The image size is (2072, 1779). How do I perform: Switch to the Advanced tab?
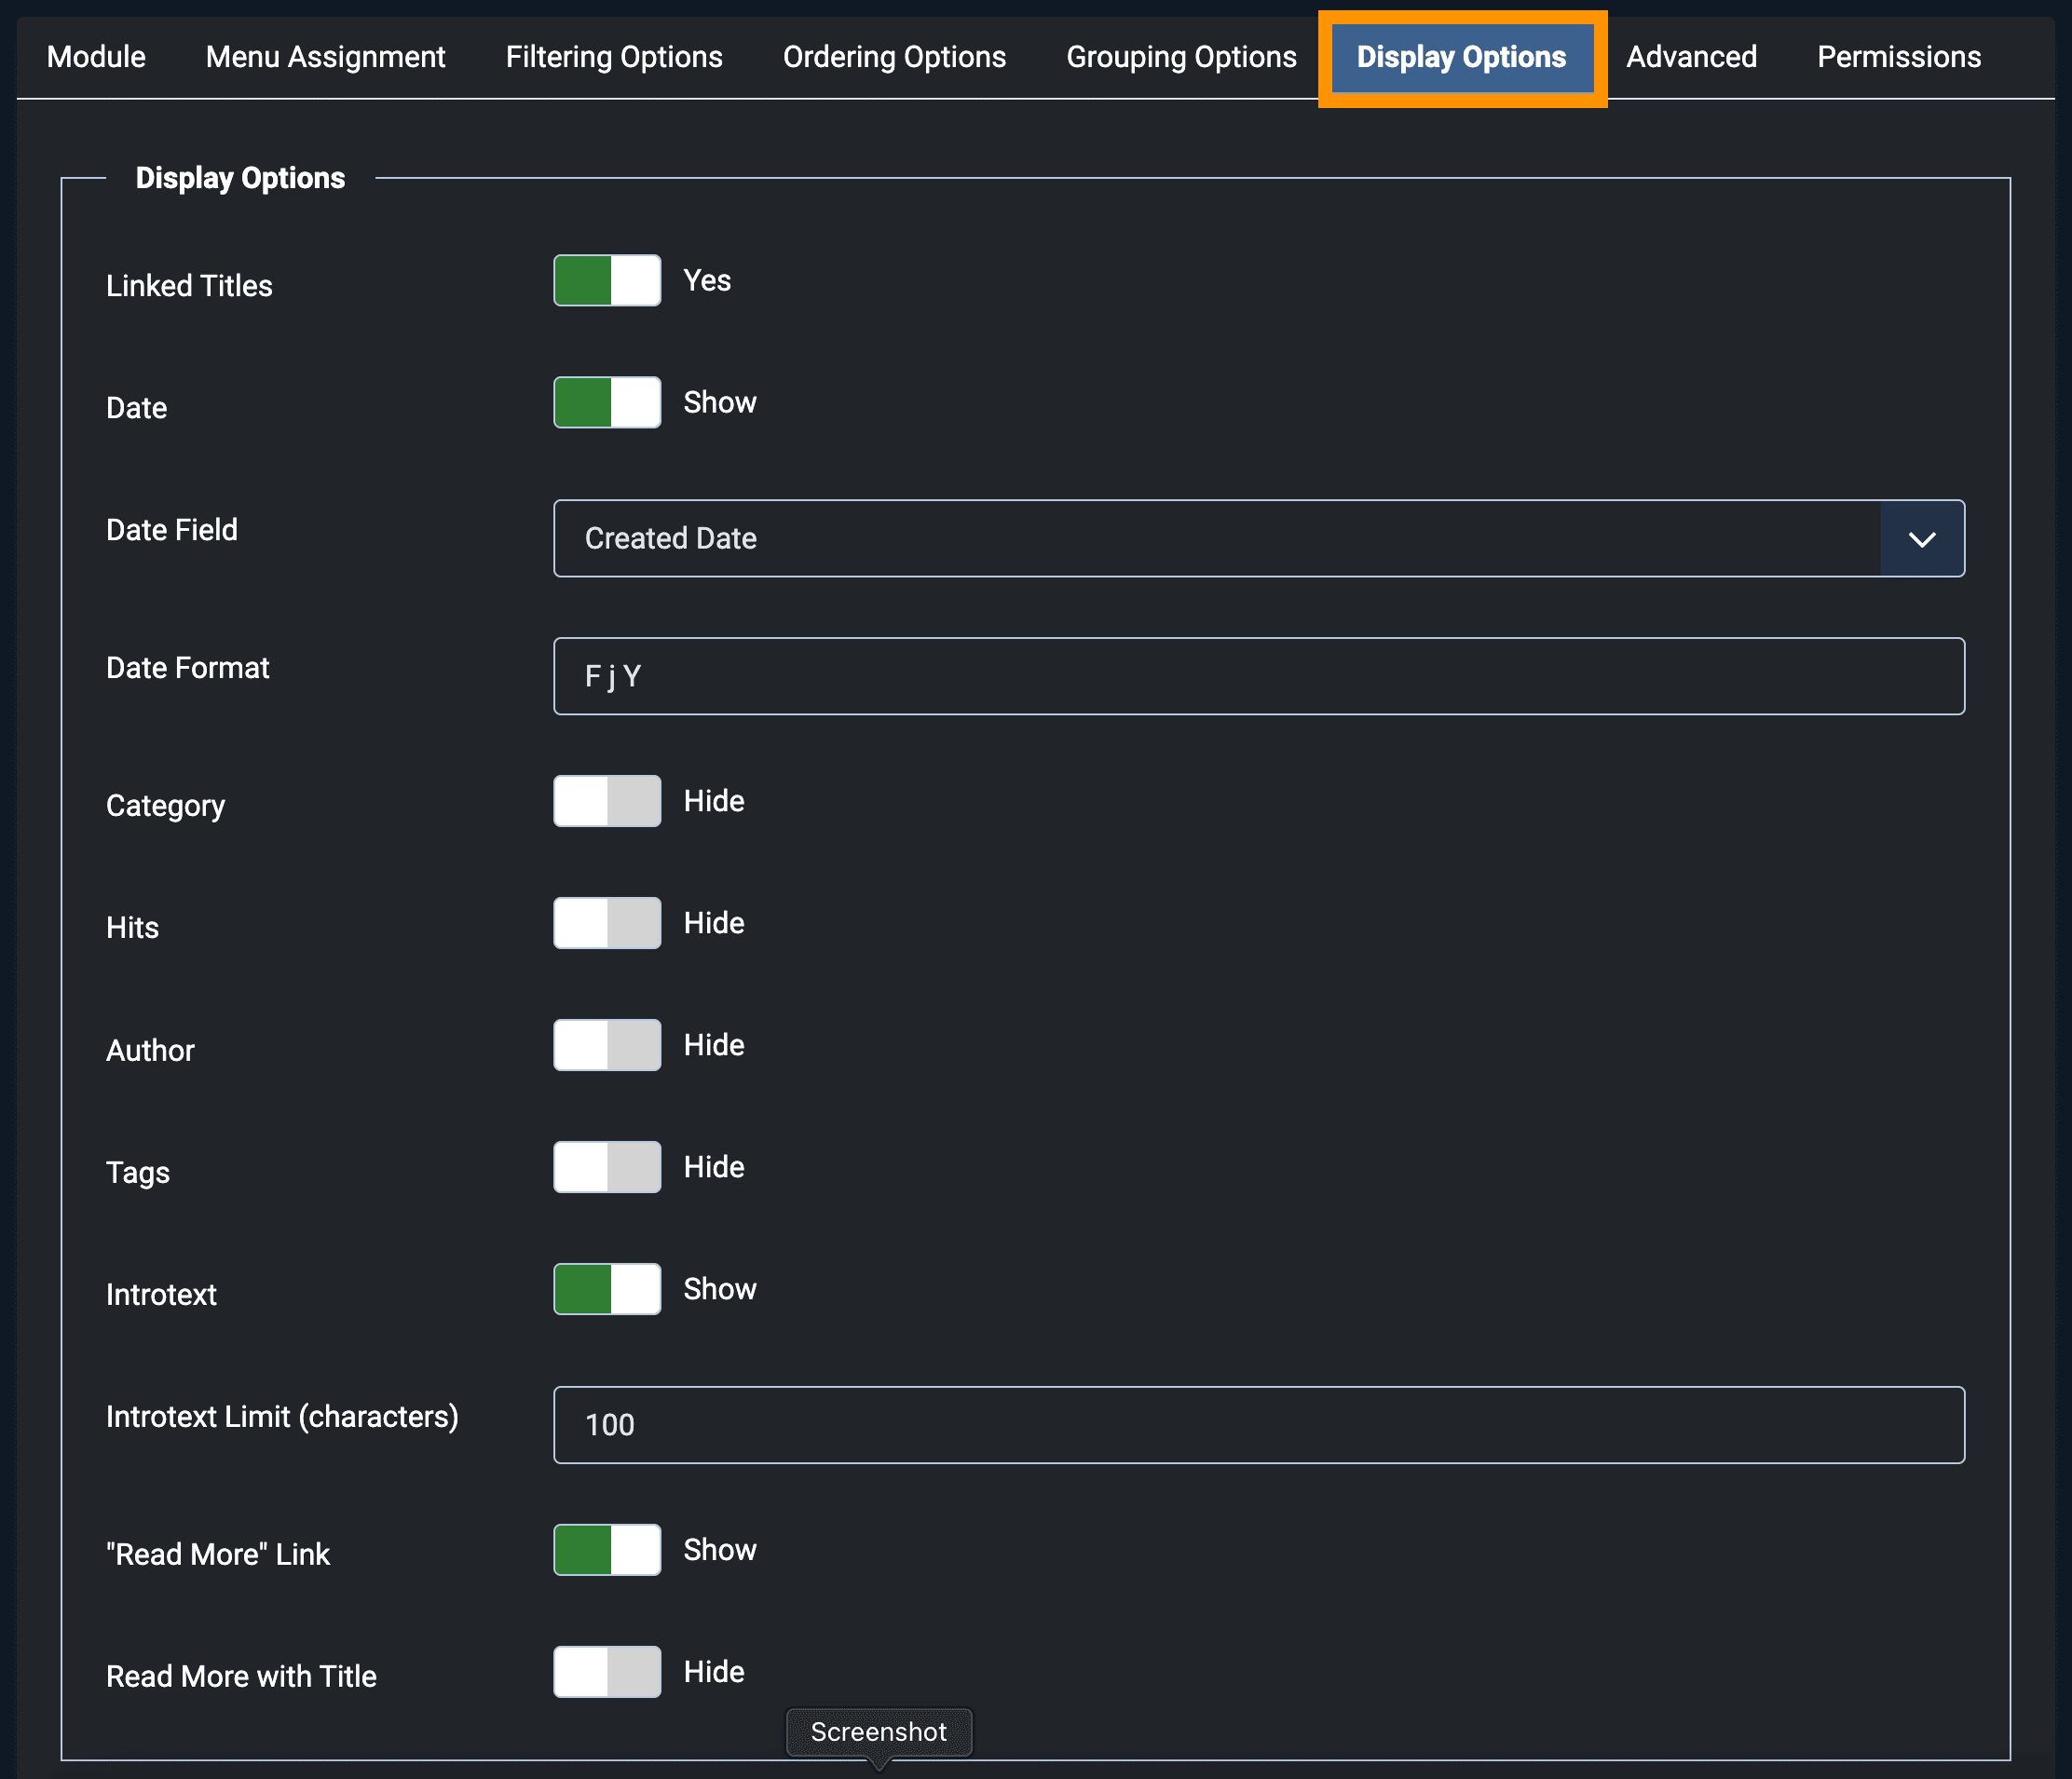(x=1691, y=57)
